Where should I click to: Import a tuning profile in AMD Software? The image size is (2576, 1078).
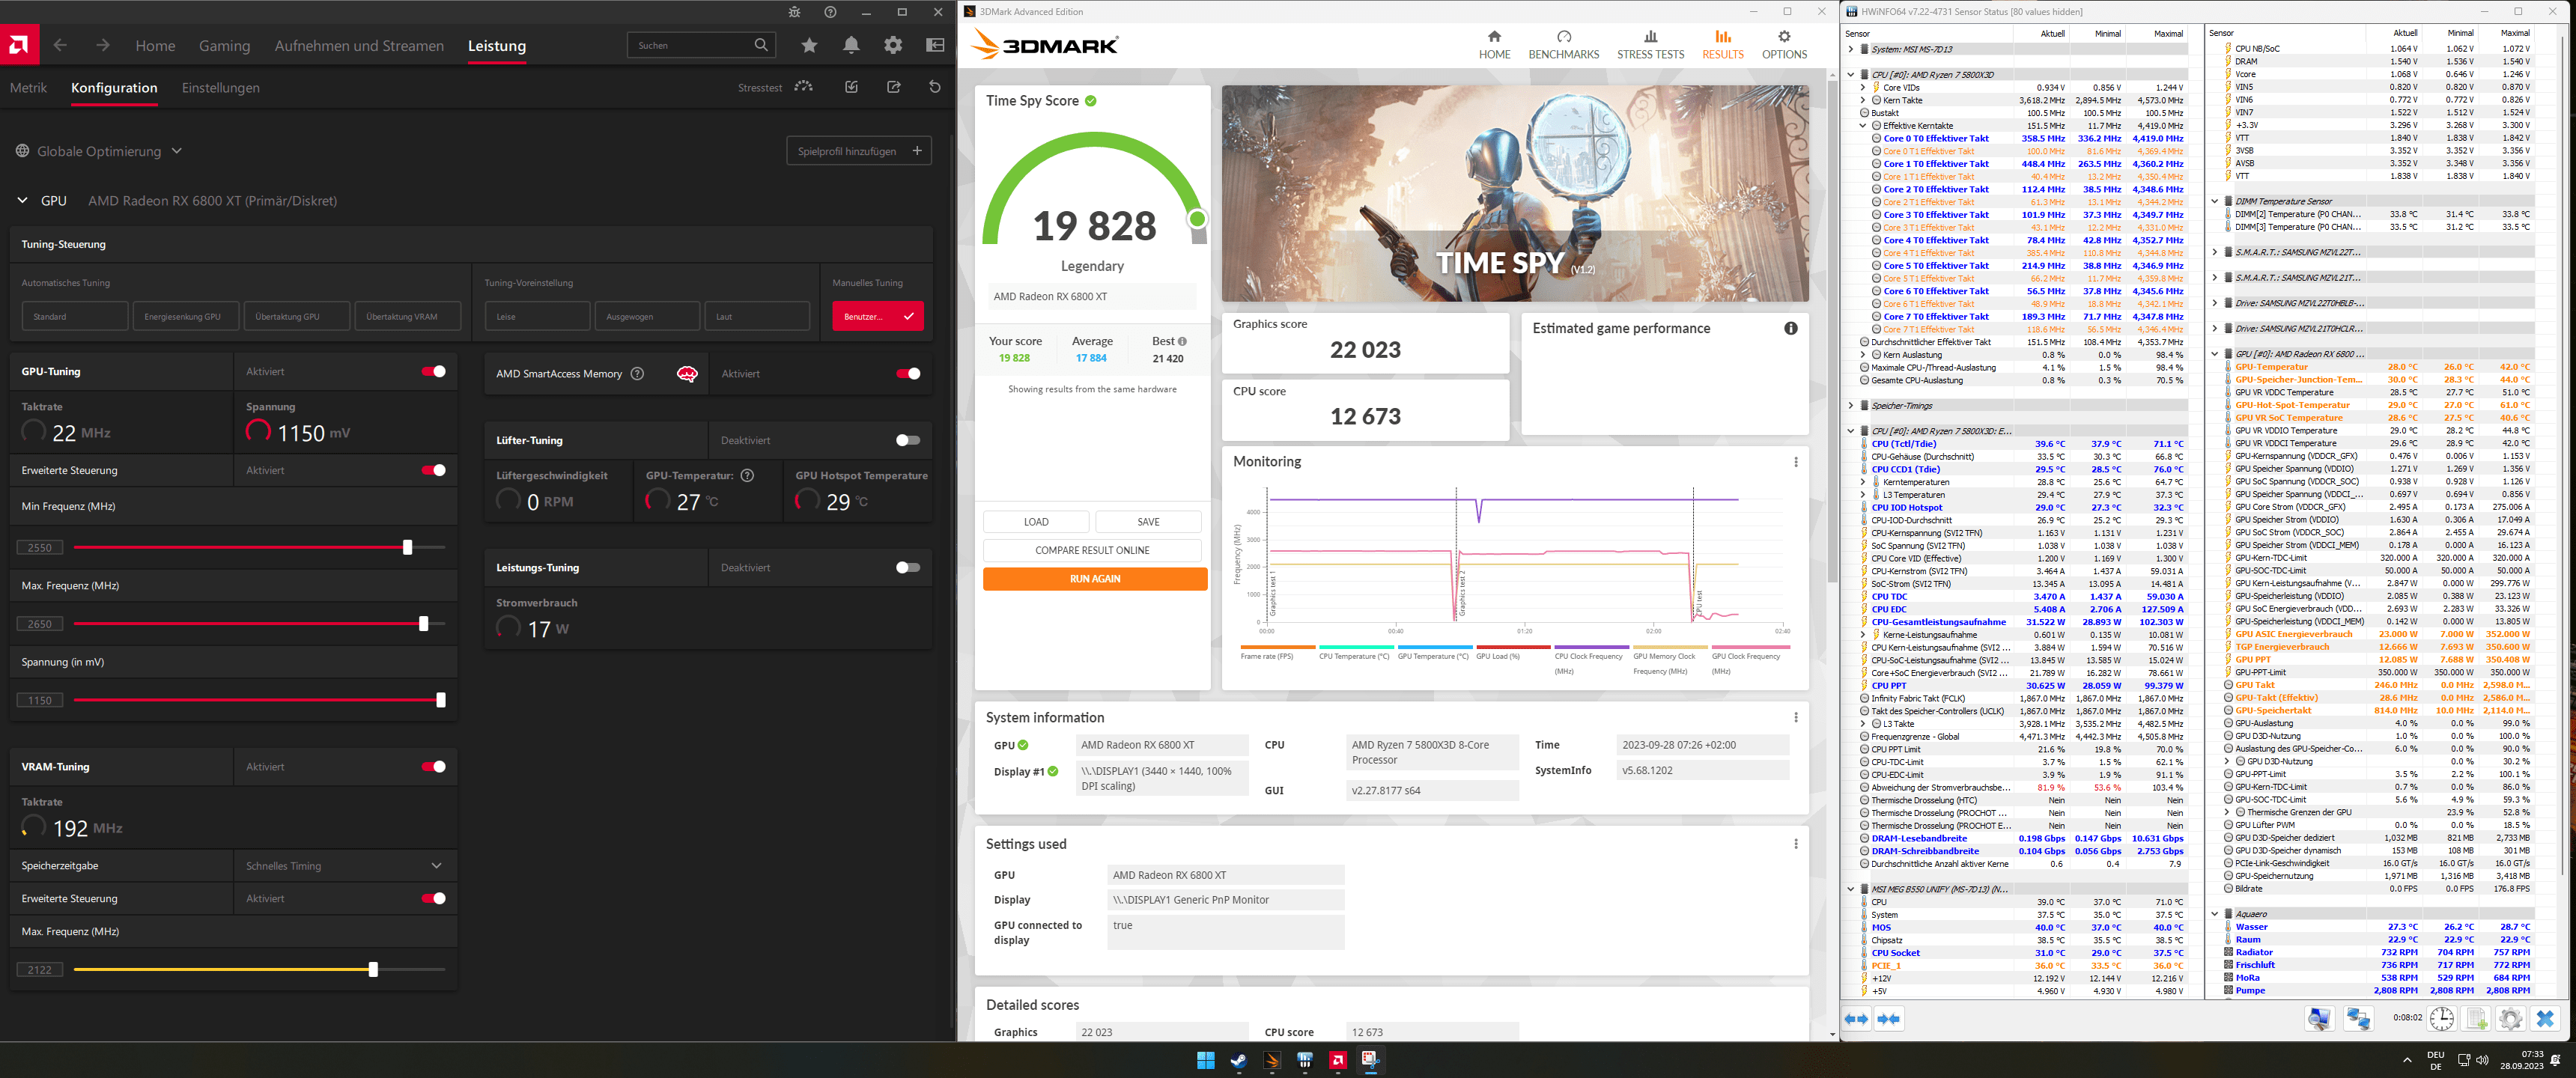pyautogui.click(x=851, y=87)
